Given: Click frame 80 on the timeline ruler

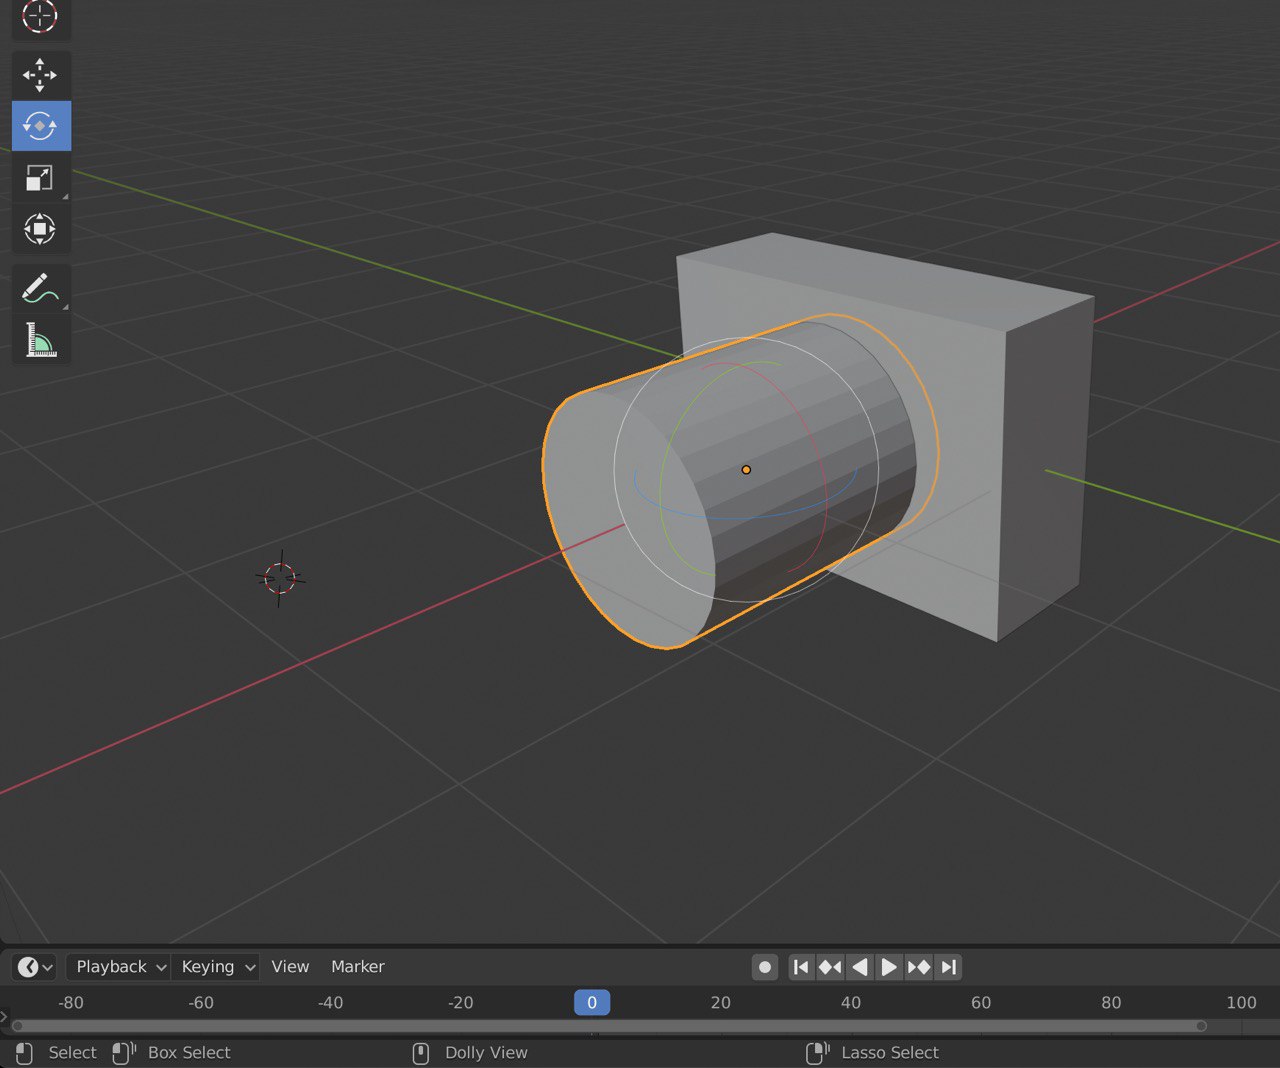Looking at the screenshot, I should click(1111, 1002).
